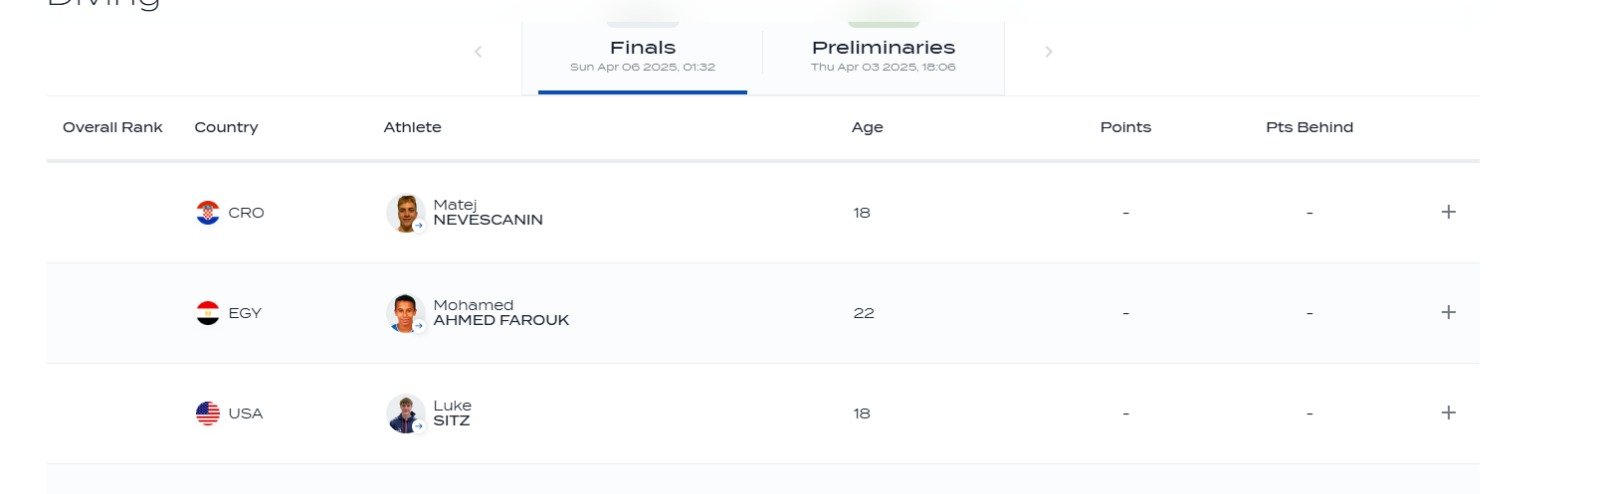Screen dimensions: 1600x494
Task: Expand Matej Nevescanin's row details
Action: (x=1448, y=212)
